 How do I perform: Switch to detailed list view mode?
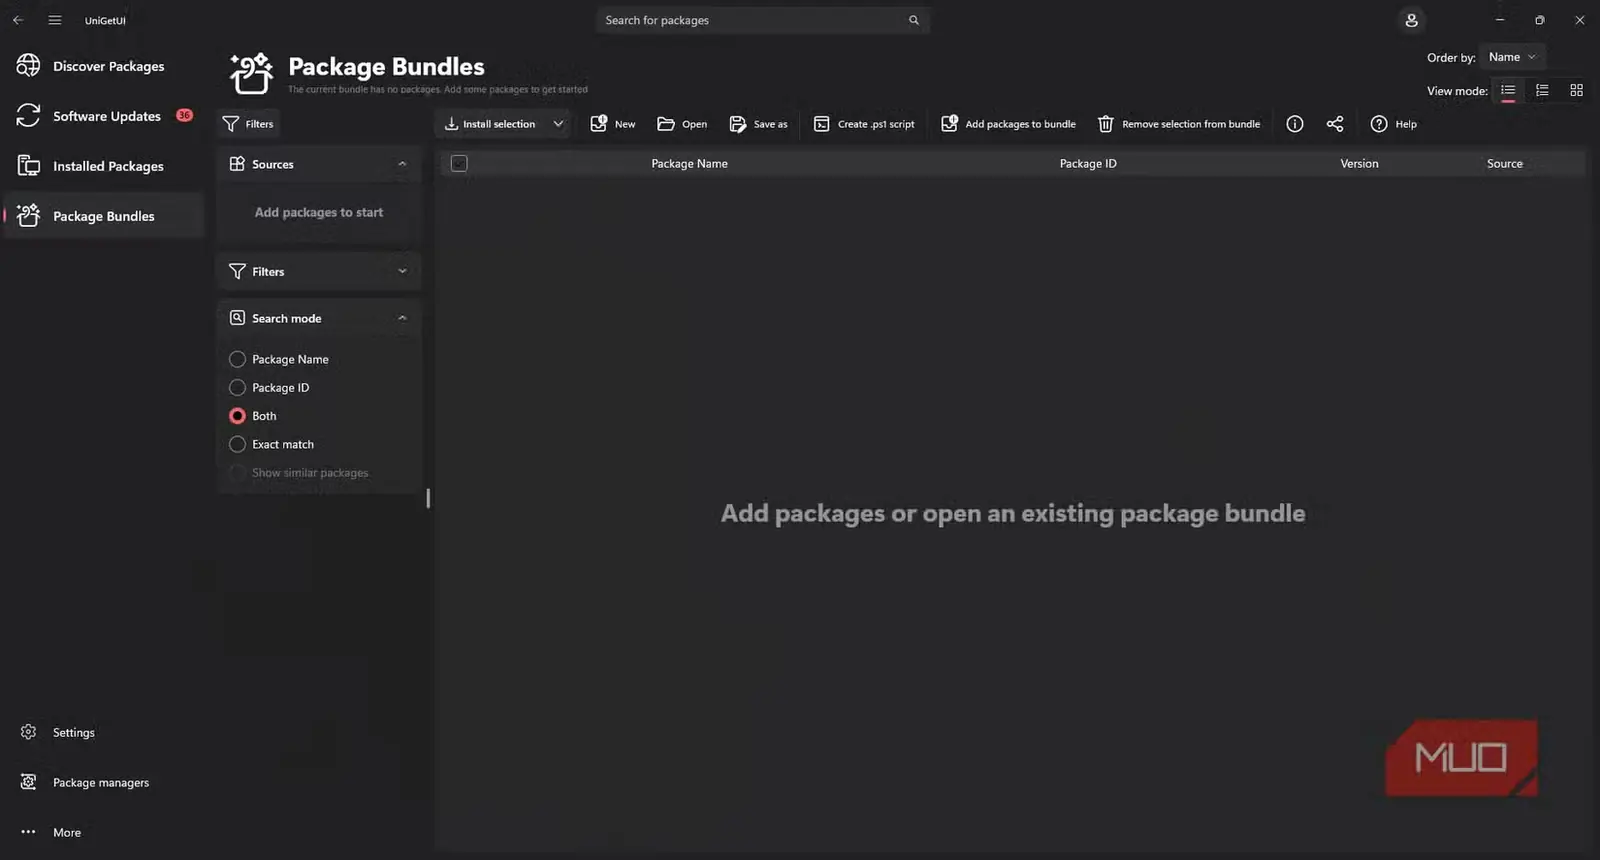1542,90
